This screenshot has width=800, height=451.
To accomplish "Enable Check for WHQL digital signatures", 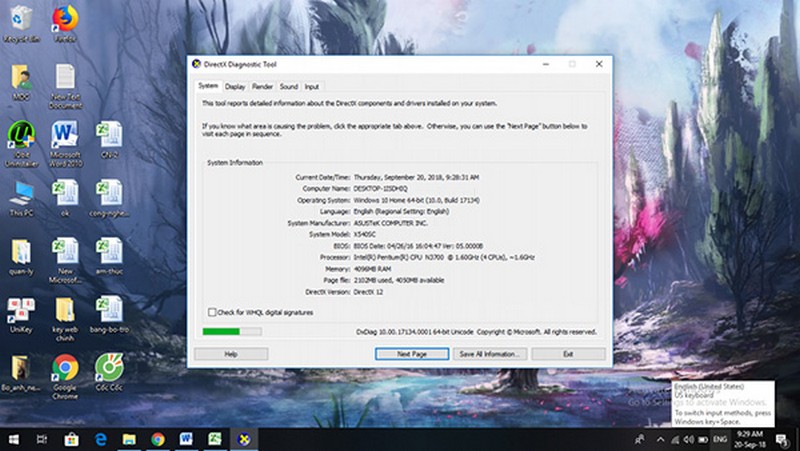I will click(x=211, y=312).
